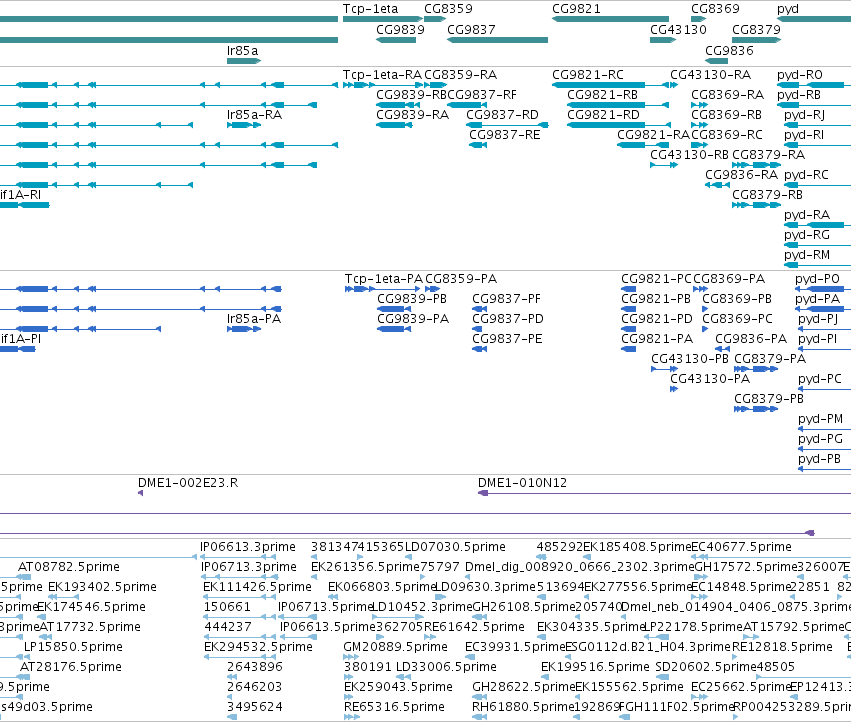
Task: Select CDS label CG8359-PA
Action: click(461, 278)
